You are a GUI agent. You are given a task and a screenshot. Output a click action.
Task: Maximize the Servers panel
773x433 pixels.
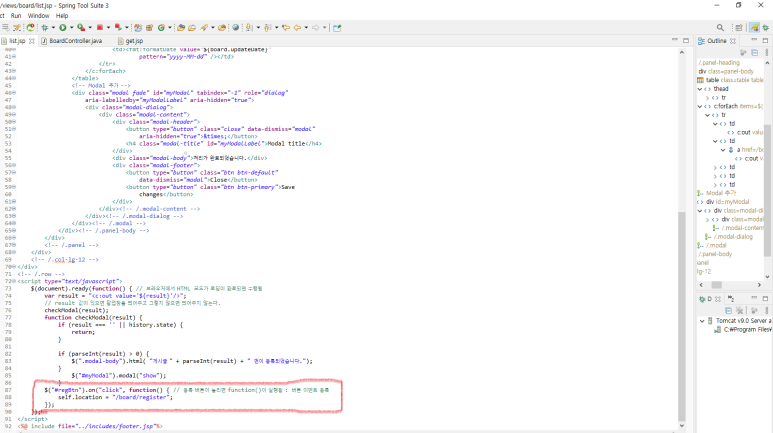coord(765,298)
